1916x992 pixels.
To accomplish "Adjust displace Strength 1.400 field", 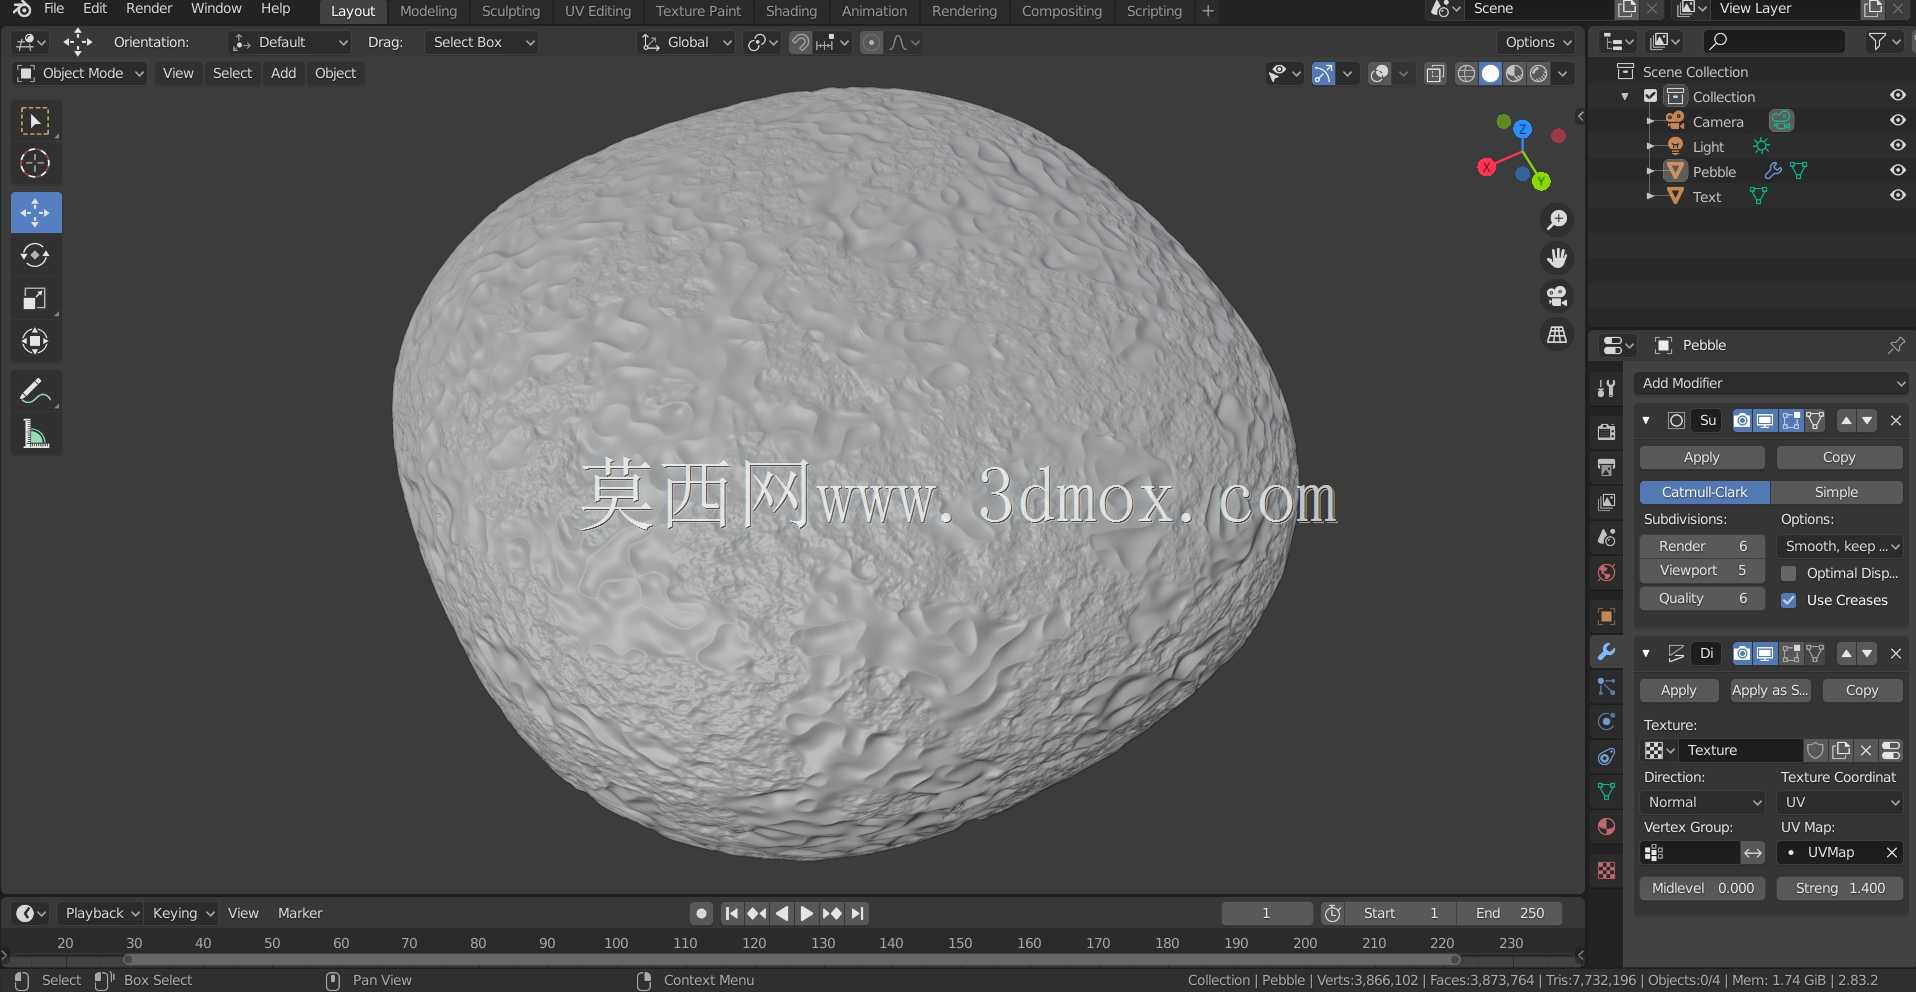I will click(x=1840, y=888).
